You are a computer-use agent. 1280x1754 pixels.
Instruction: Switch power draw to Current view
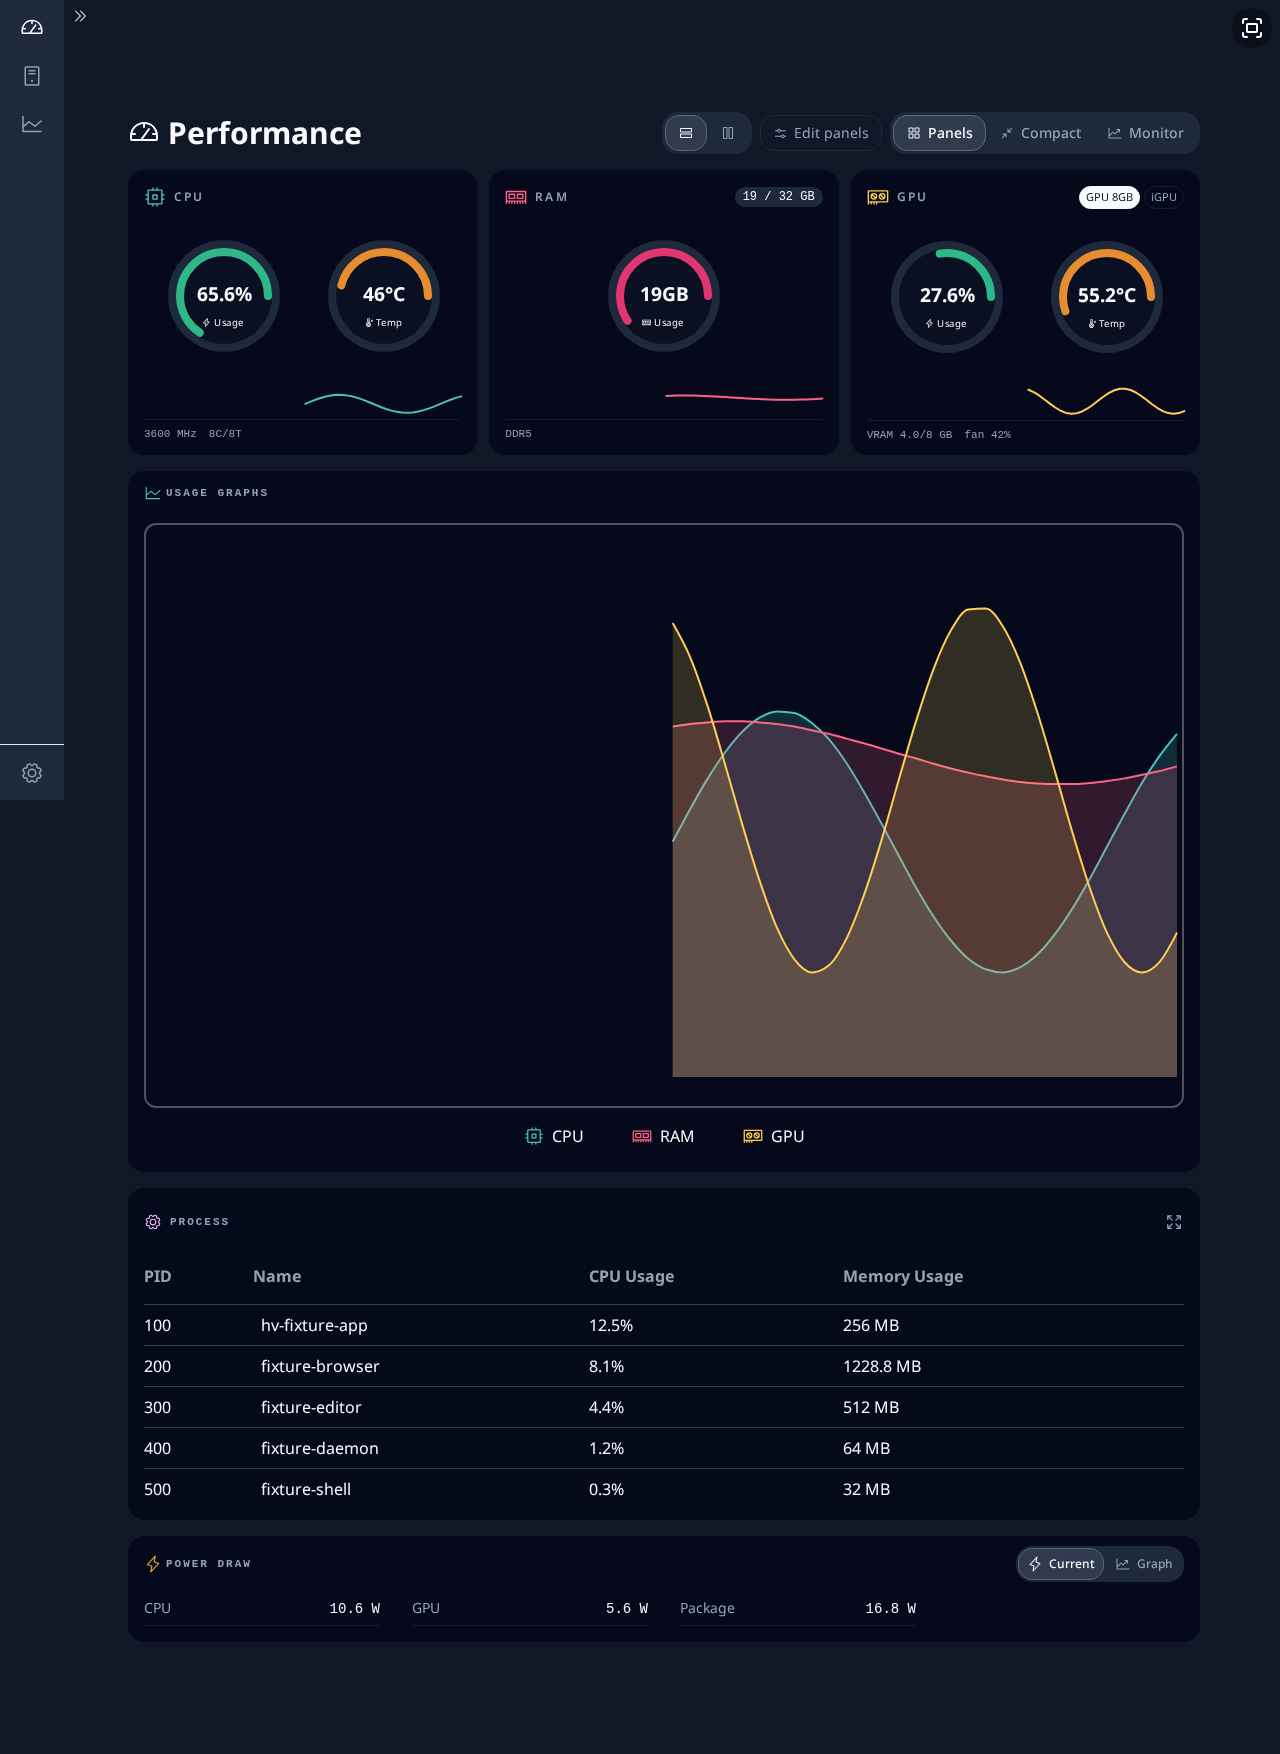tap(1061, 1564)
